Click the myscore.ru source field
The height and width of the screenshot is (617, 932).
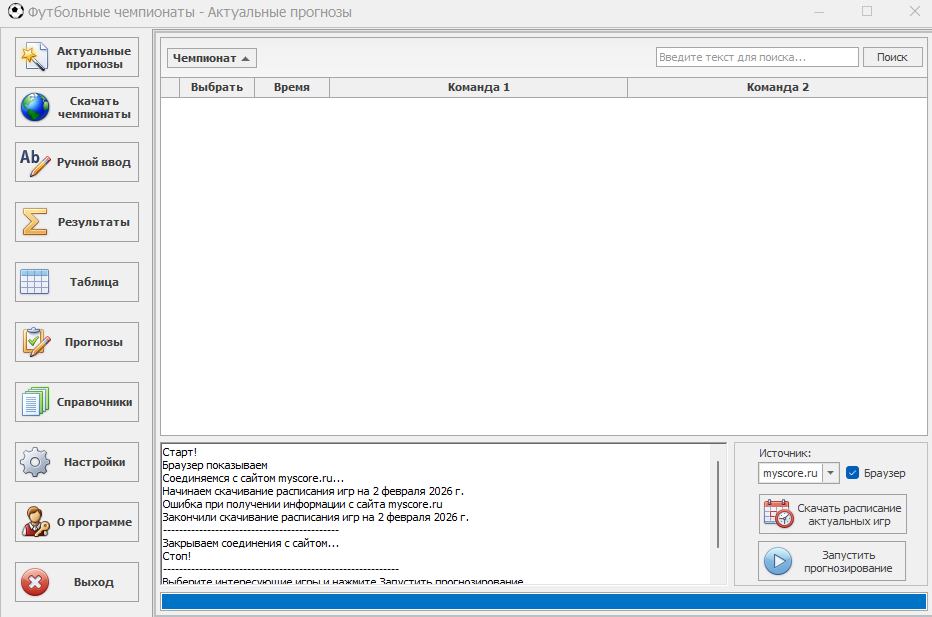pyautogui.click(x=791, y=473)
